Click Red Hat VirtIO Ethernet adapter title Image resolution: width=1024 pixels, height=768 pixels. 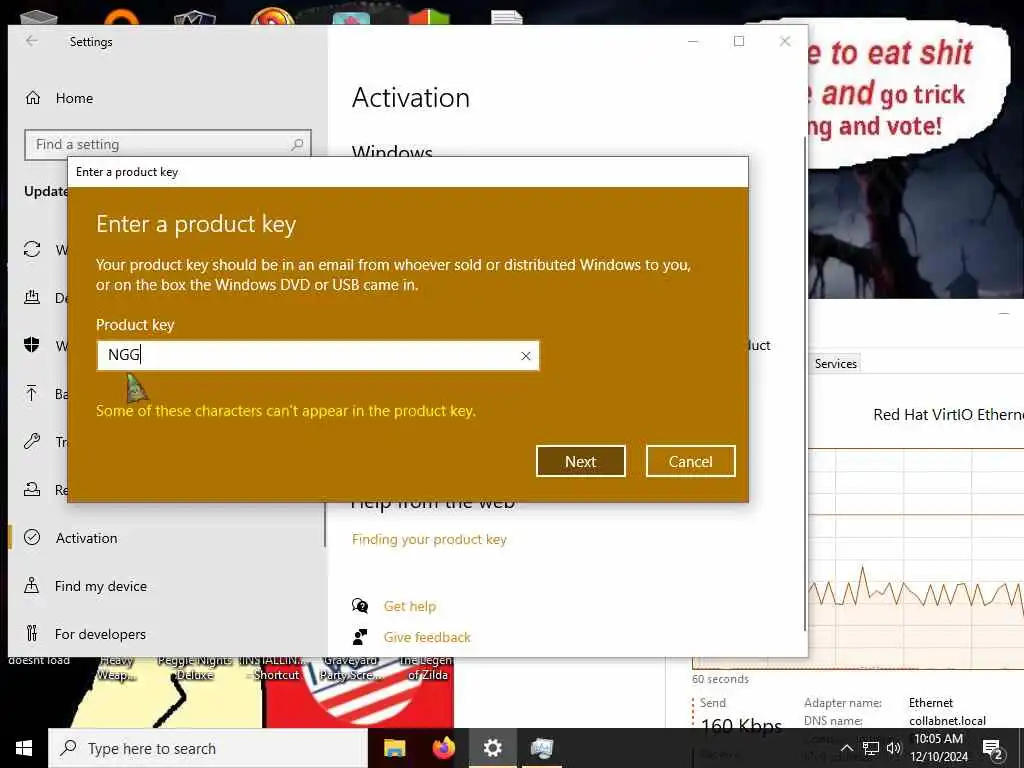click(948, 415)
